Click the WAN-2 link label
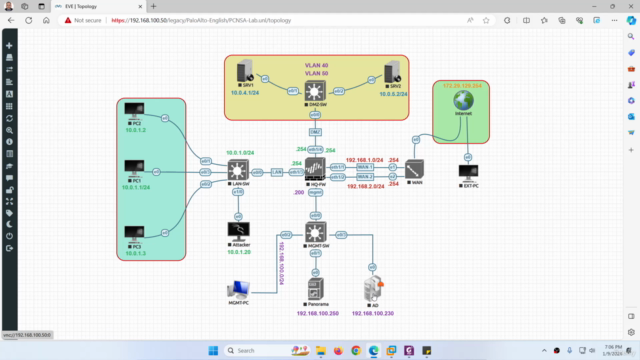This screenshot has width=640, height=360. [365, 177]
